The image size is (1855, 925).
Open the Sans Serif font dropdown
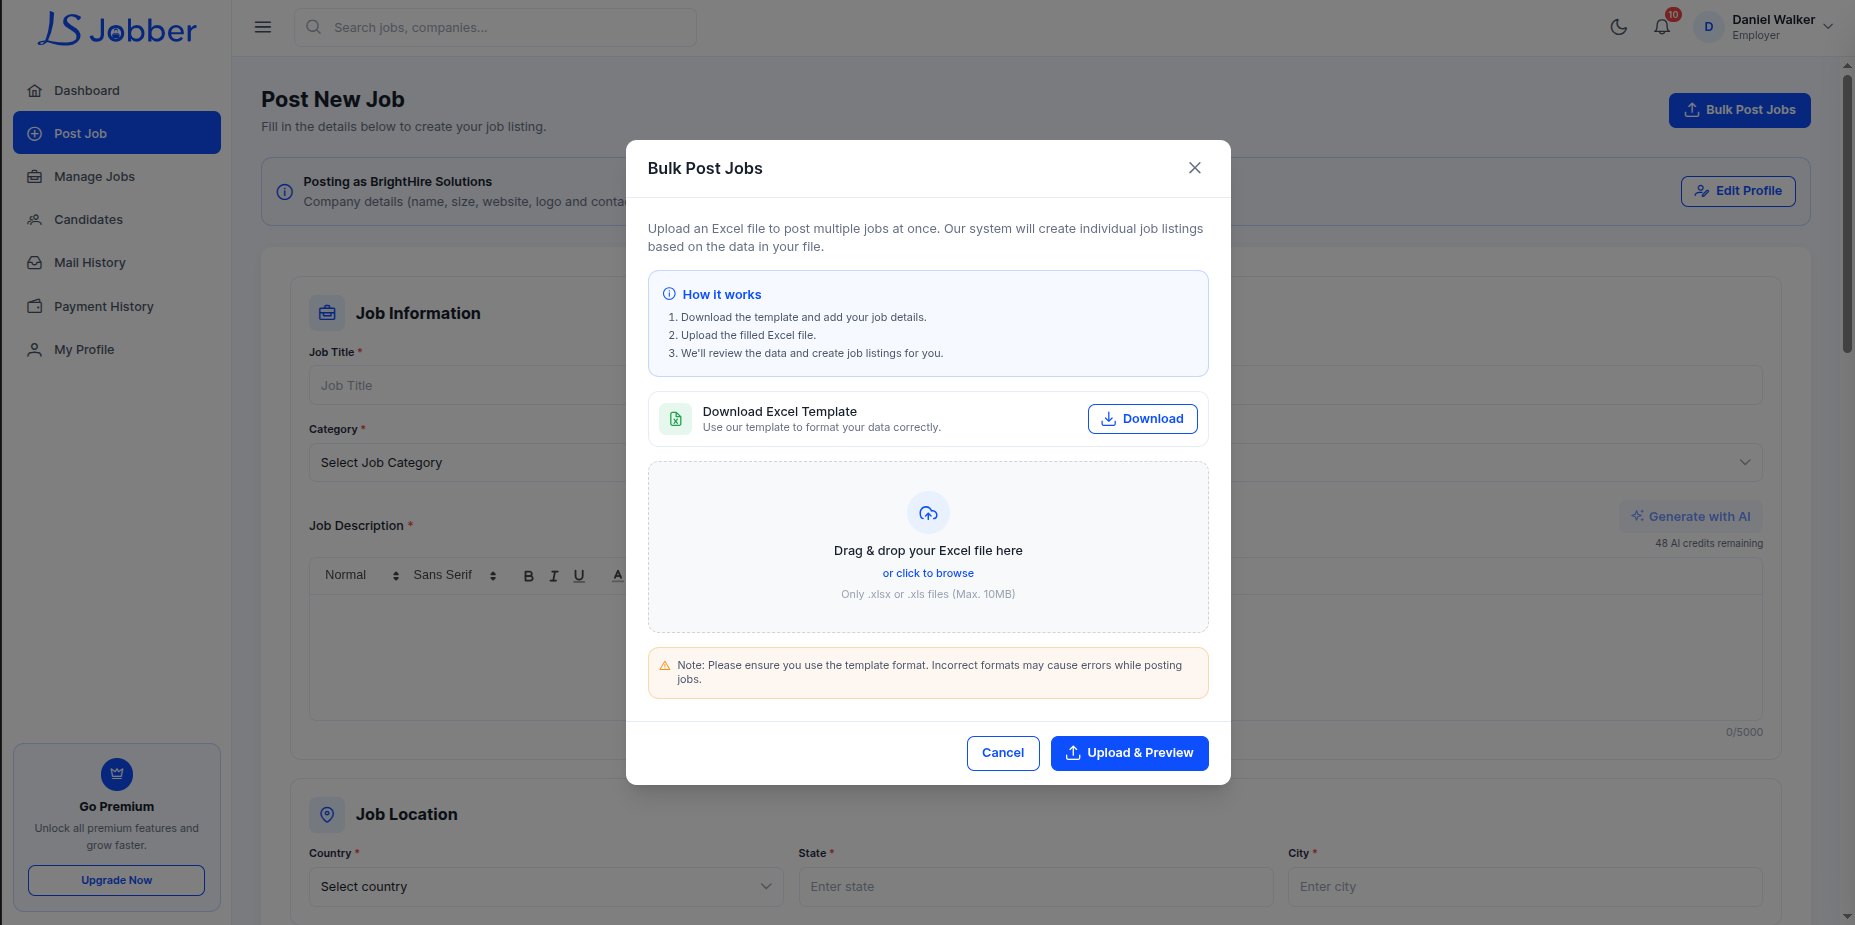455,575
